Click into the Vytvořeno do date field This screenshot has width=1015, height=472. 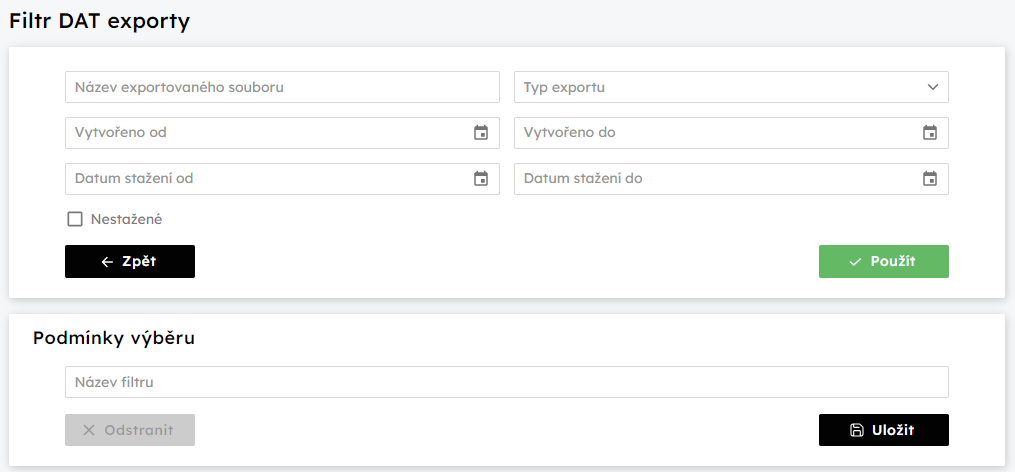click(731, 133)
